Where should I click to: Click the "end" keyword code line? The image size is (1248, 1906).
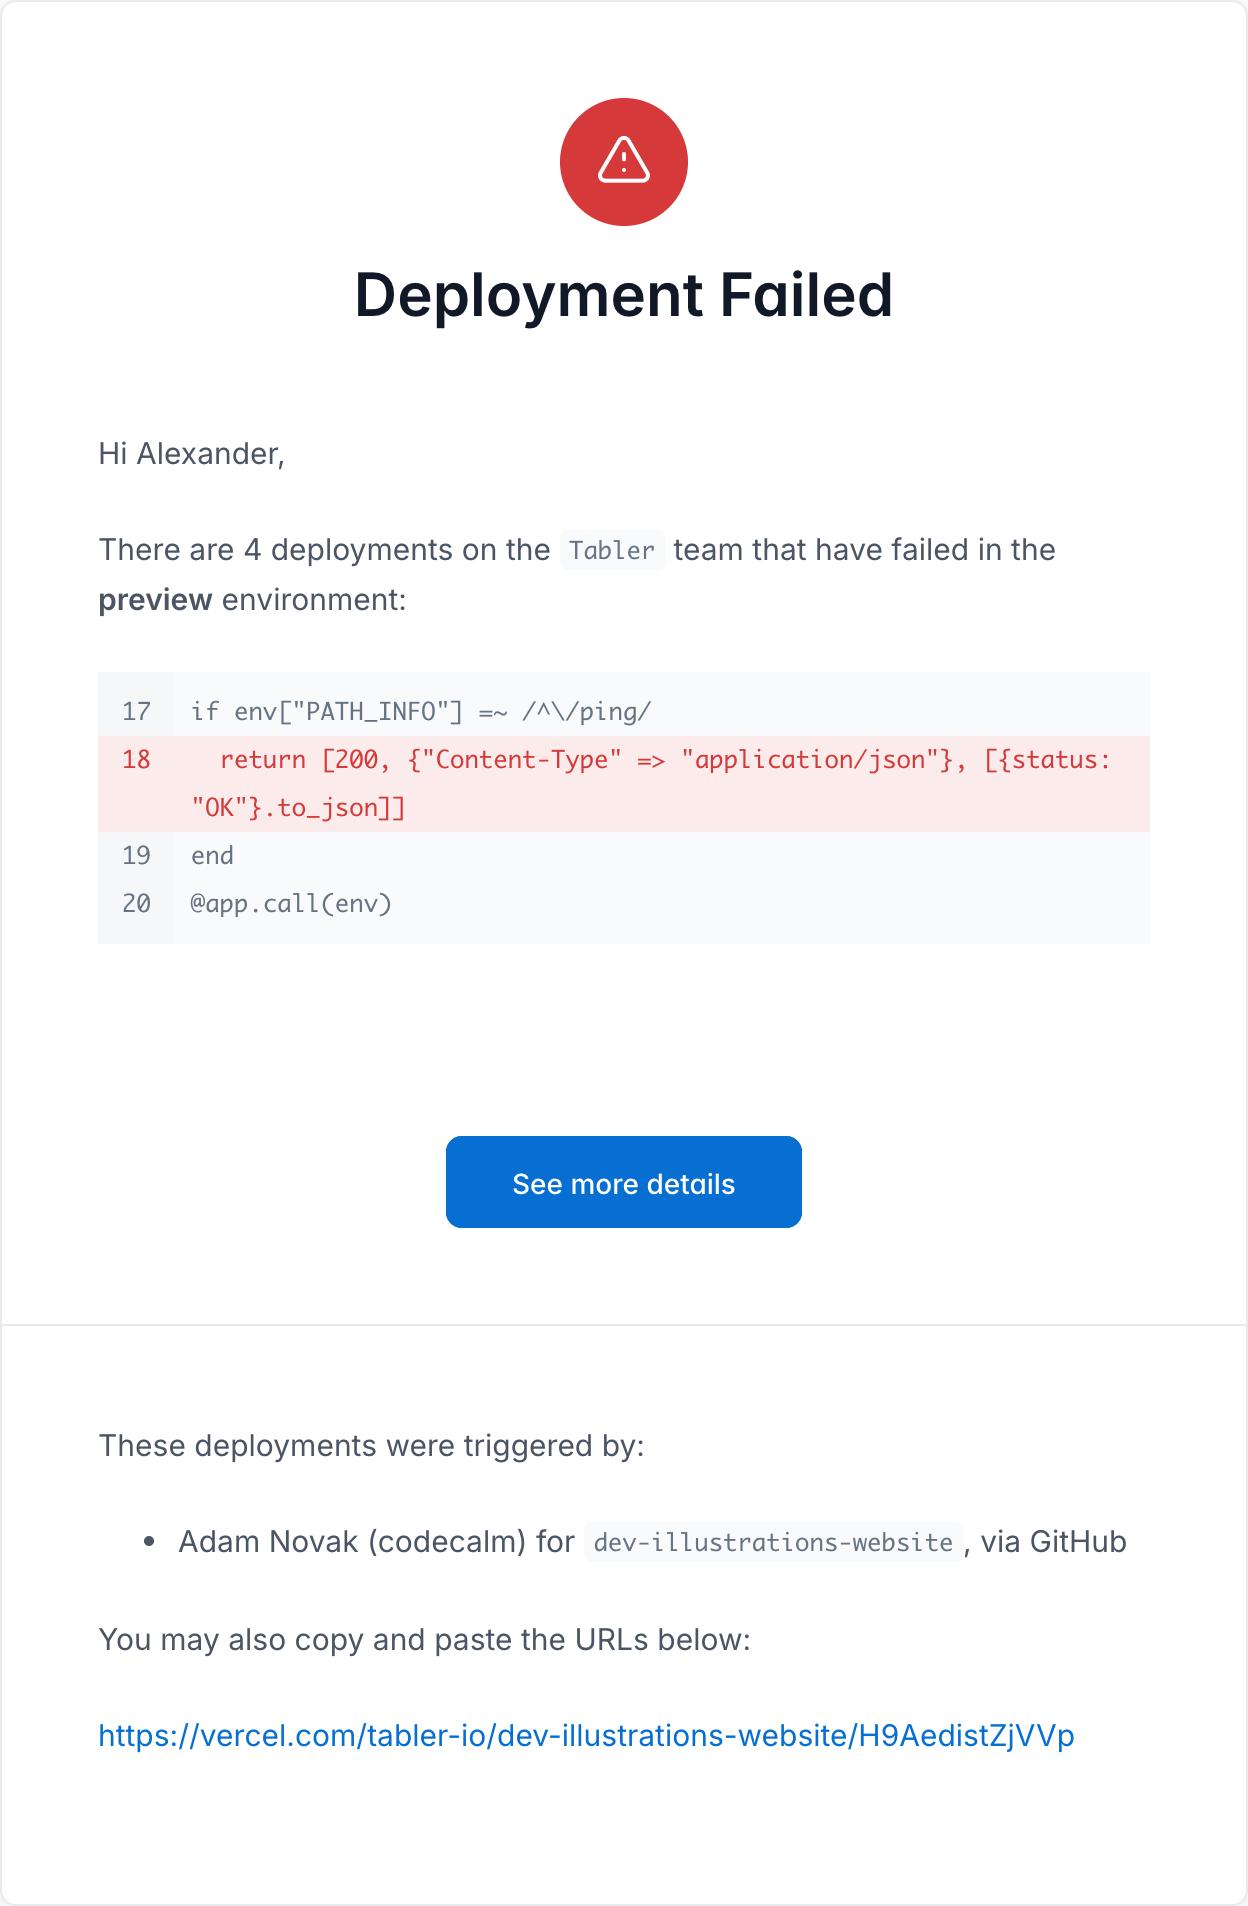(212, 856)
